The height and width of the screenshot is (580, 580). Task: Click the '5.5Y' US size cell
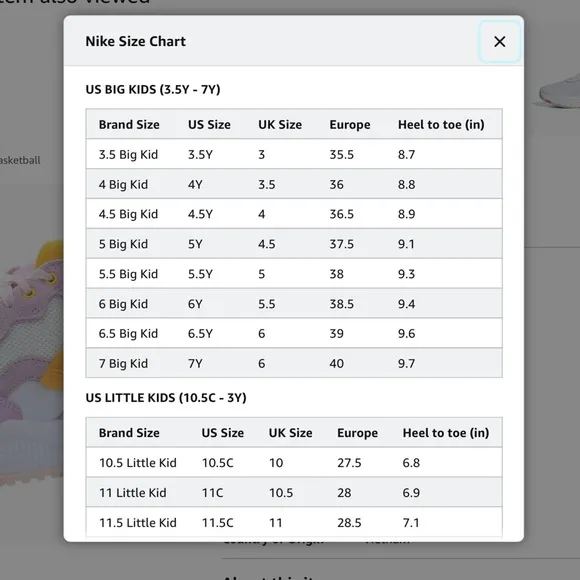click(200, 274)
